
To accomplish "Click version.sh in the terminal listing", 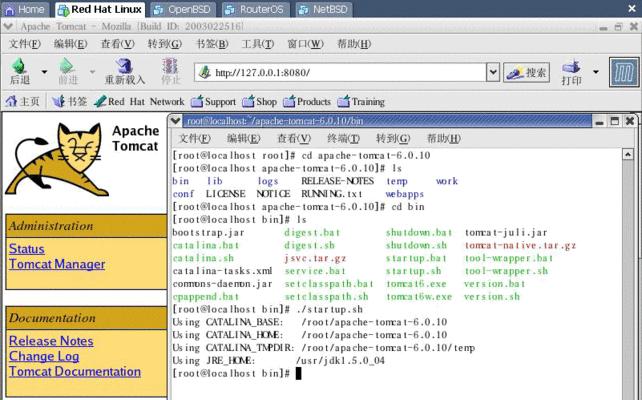I will 492,296.
